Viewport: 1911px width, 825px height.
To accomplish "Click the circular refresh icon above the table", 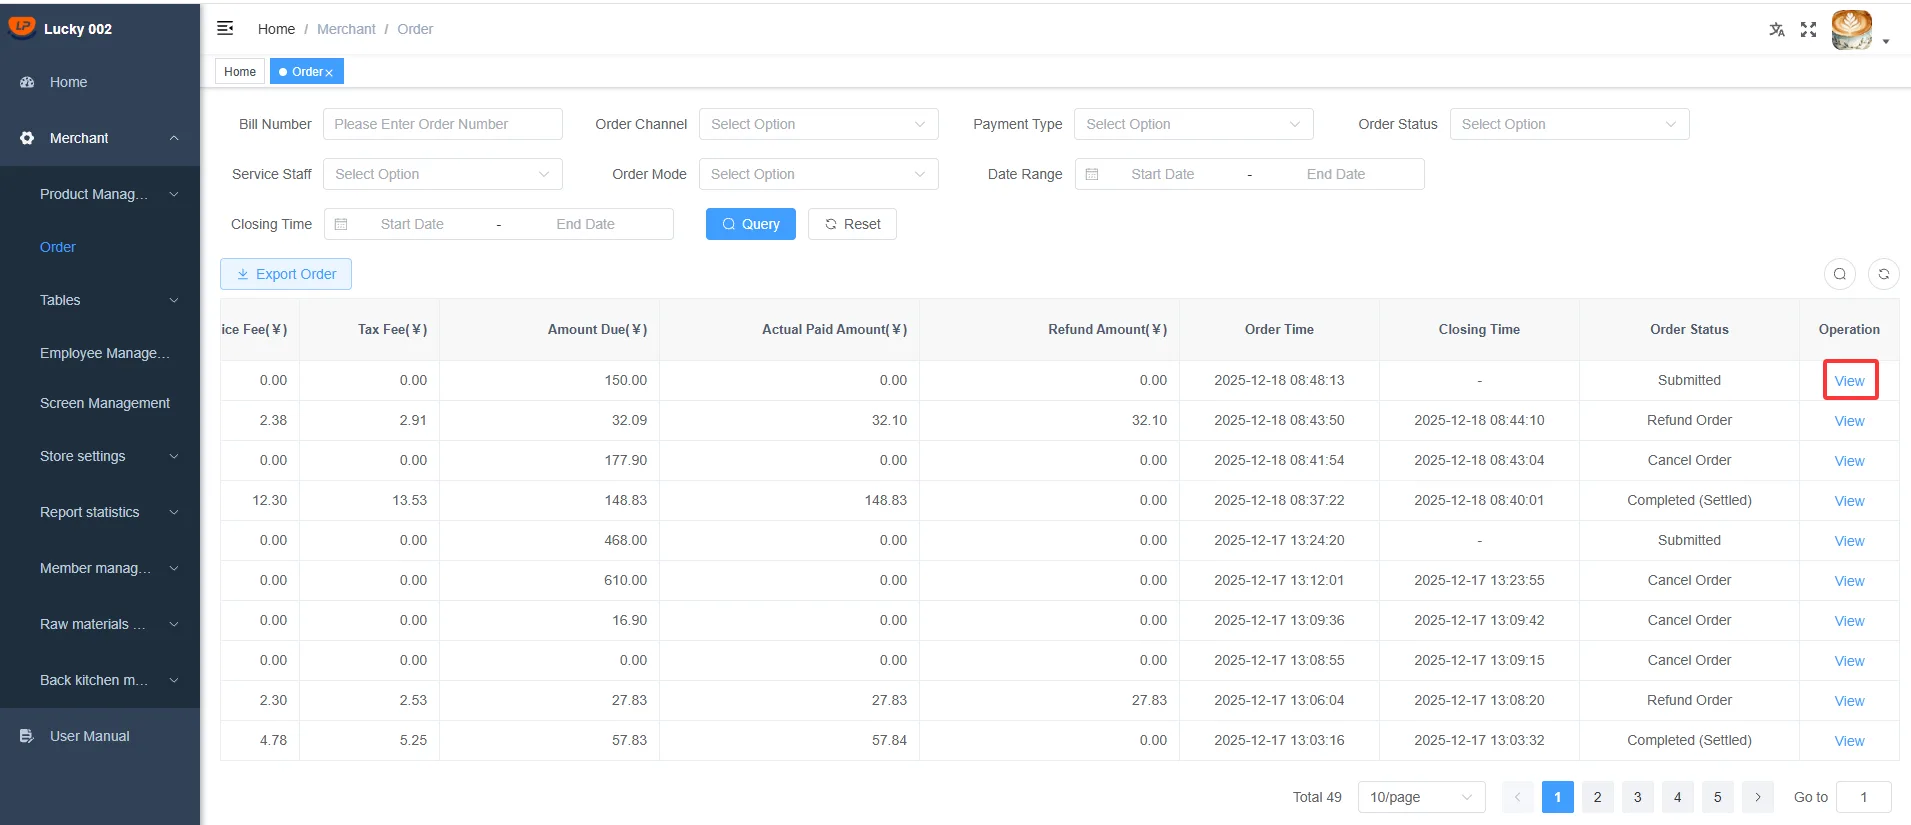I will (1884, 274).
